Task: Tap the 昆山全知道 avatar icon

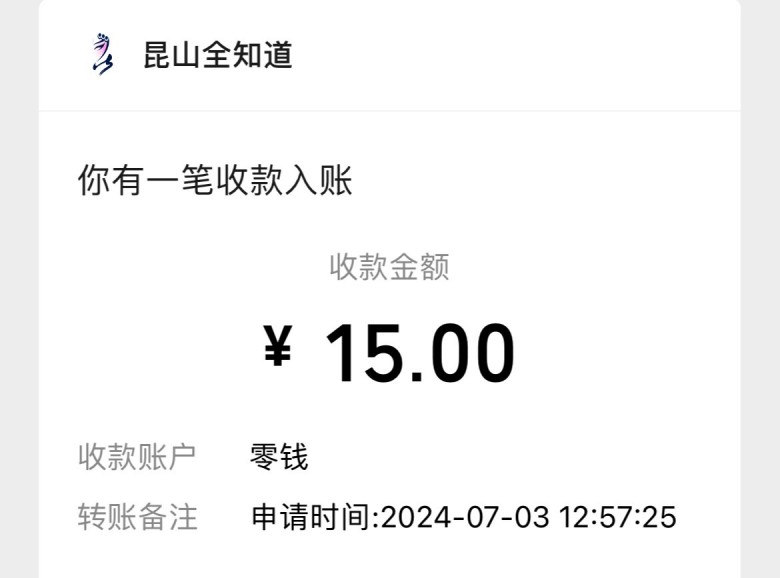Action: 100,54
